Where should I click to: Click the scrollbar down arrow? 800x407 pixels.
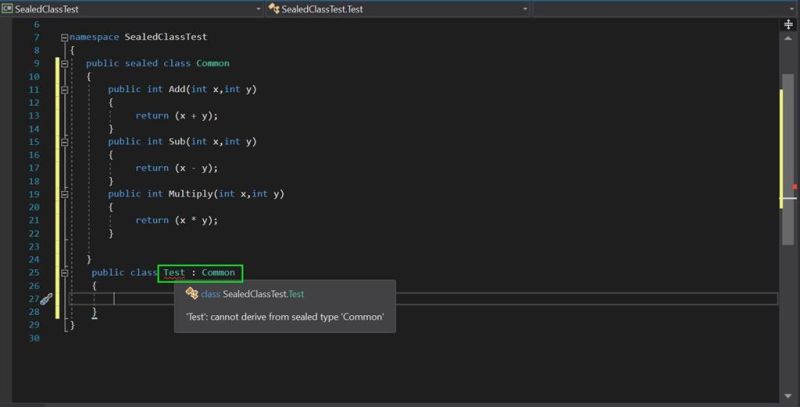(x=788, y=396)
